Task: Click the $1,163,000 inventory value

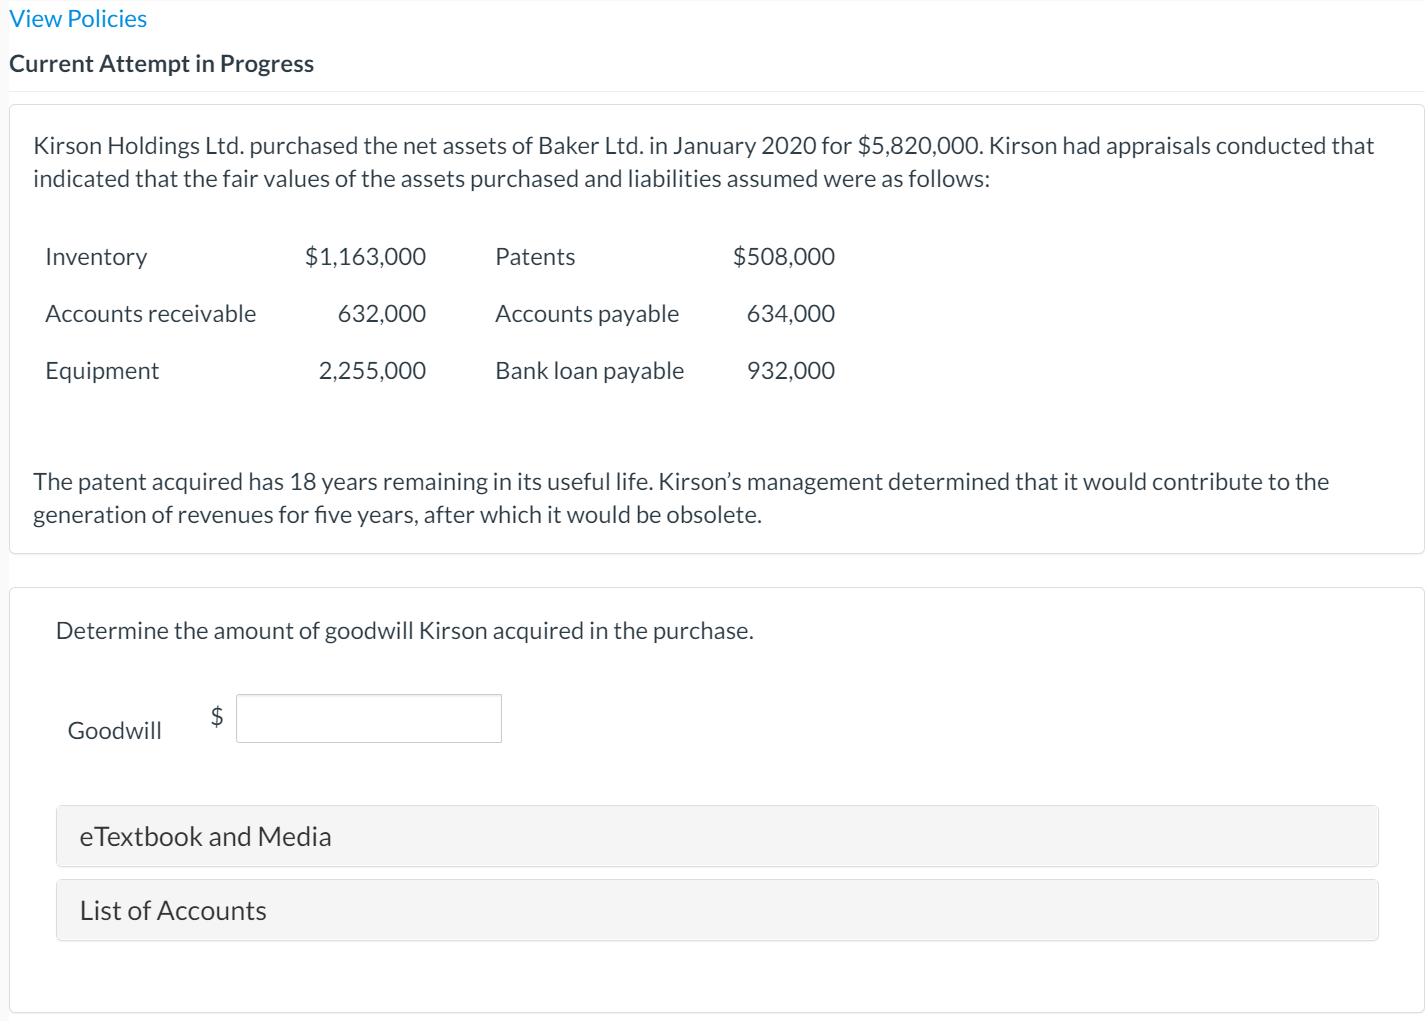Action: (x=365, y=257)
